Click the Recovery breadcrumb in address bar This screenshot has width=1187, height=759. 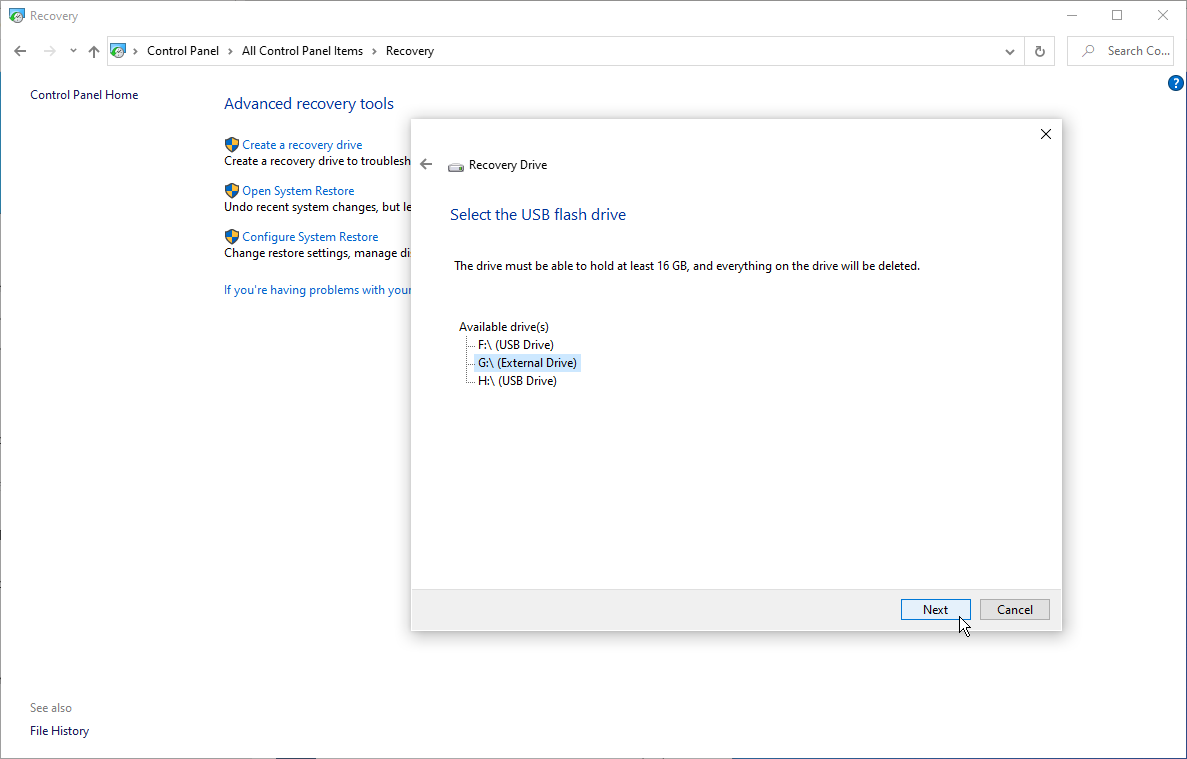click(410, 51)
